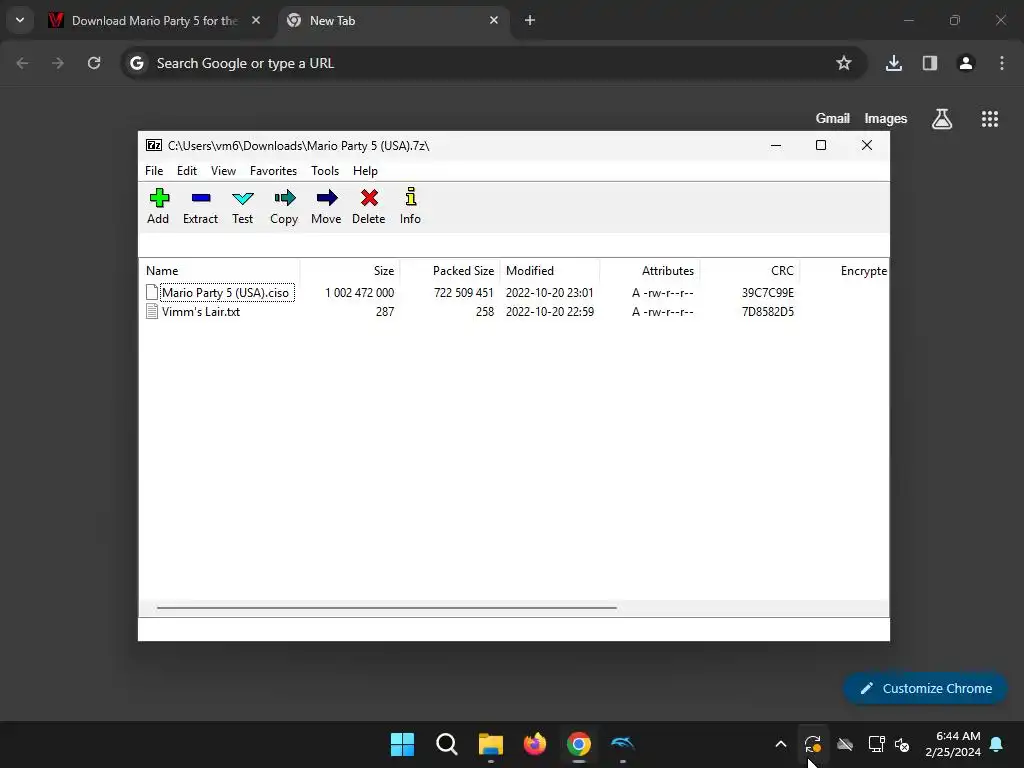Screen dimensions: 1024x768
Task: Click the Chrome back arrow
Action: pyautogui.click(x=22, y=63)
